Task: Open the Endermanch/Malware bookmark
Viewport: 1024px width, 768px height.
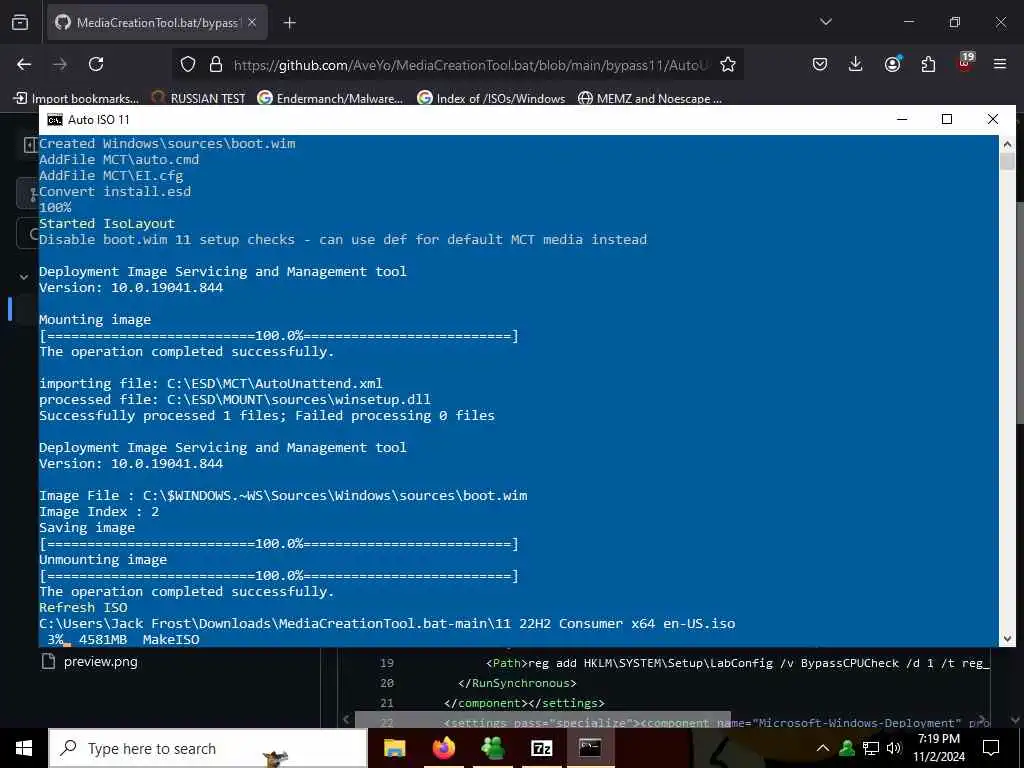Action: tap(330, 99)
